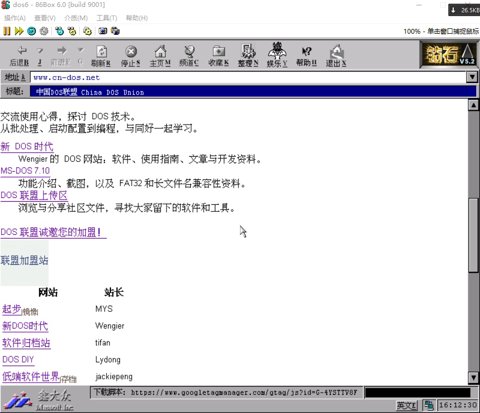The height and width of the screenshot is (413, 480).
Task: Click the 86Box screenshot camera icon
Action: click(103, 31)
